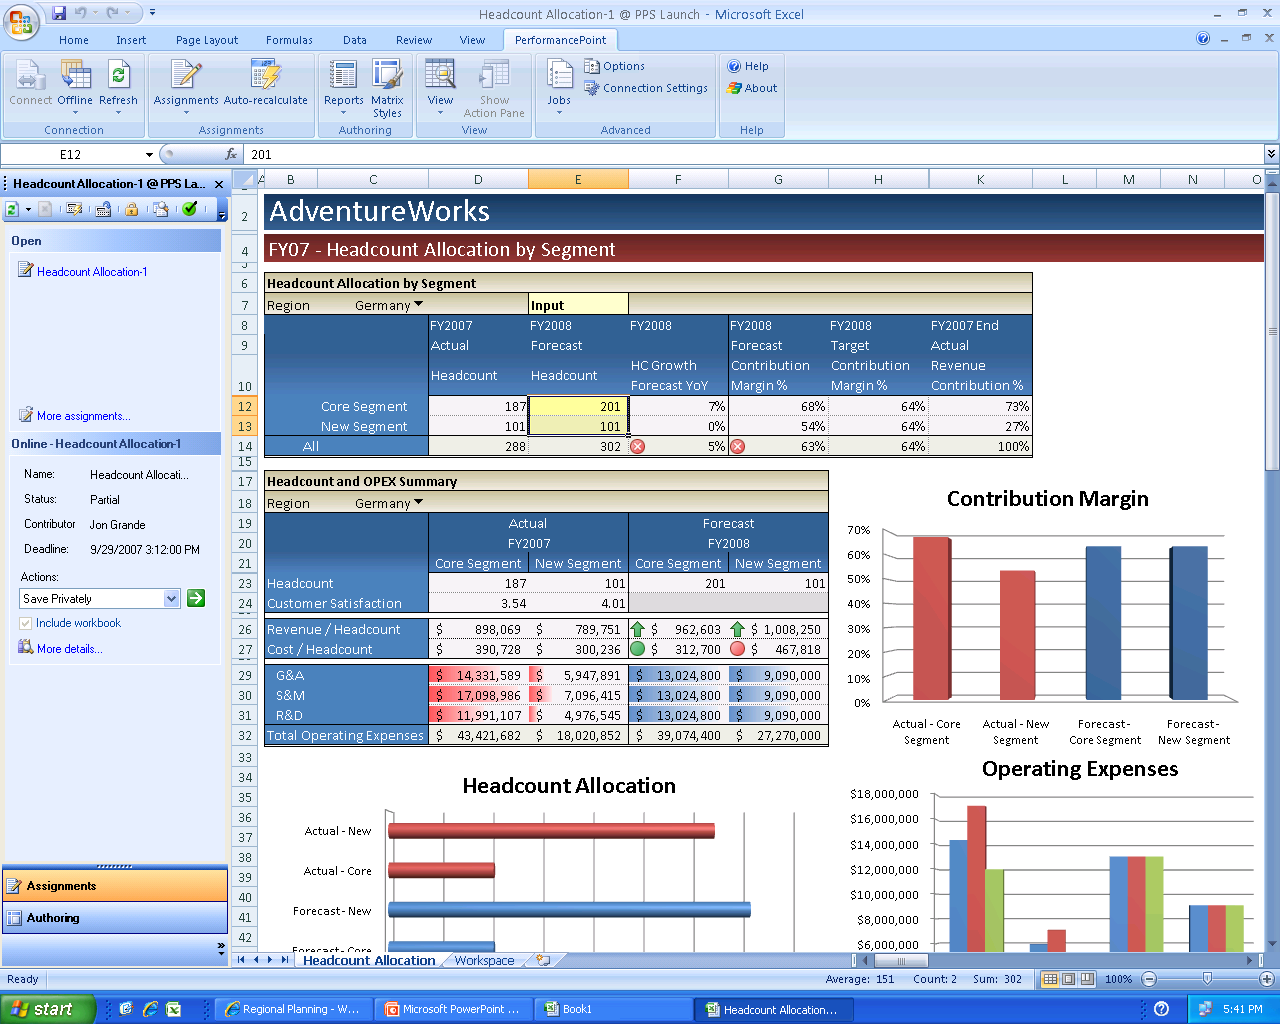Click the vertical scrollbar down arrow
Viewport: 1280px width, 1024px height.
click(1272, 942)
